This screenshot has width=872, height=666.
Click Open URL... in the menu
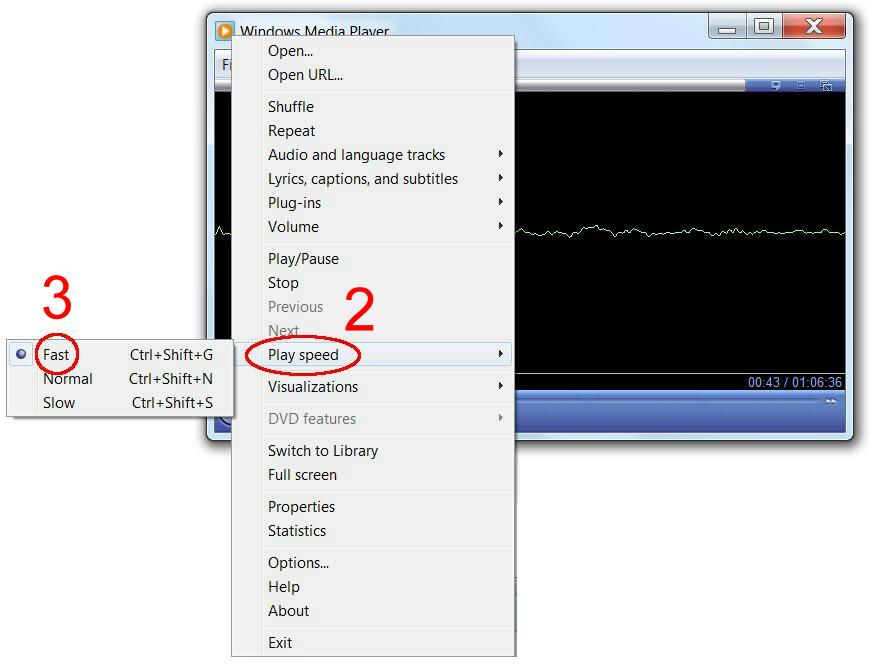click(x=305, y=75)
